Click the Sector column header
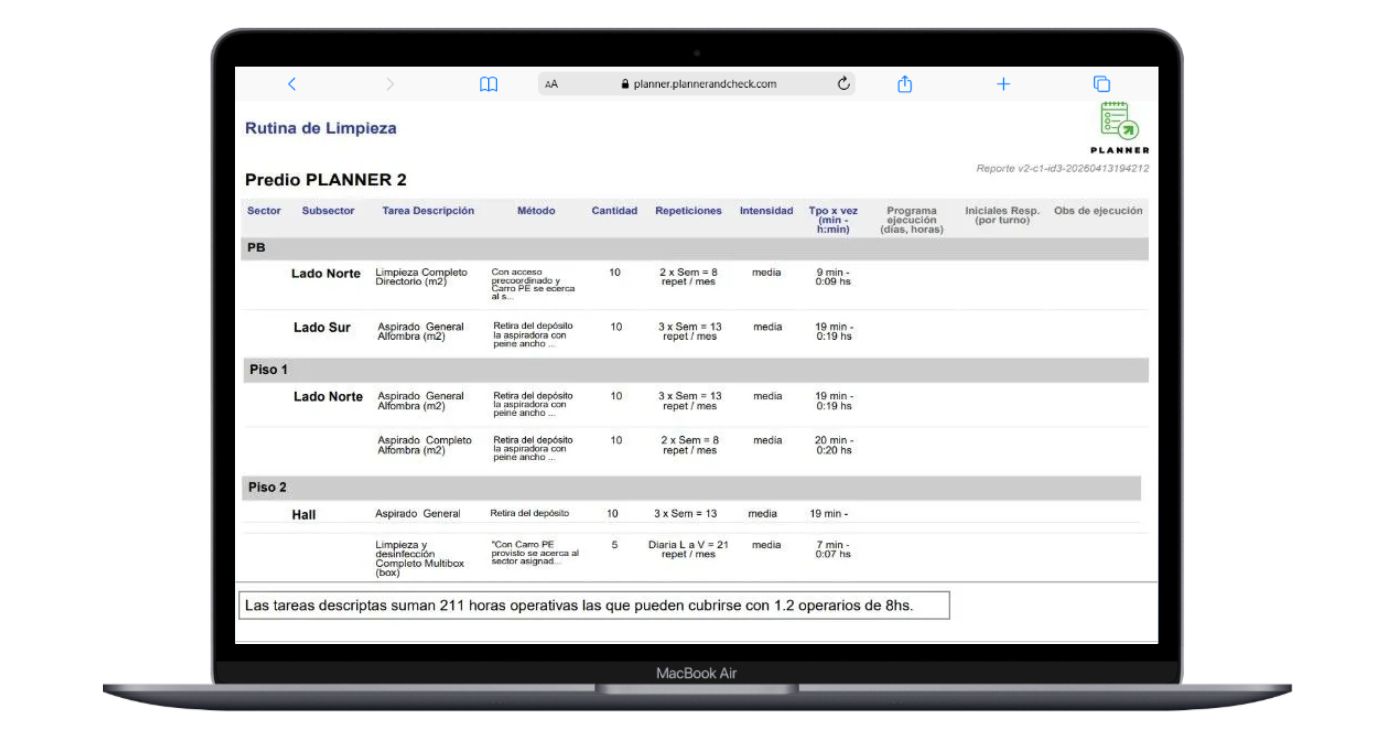1392x752 pixels. point(264,211)
